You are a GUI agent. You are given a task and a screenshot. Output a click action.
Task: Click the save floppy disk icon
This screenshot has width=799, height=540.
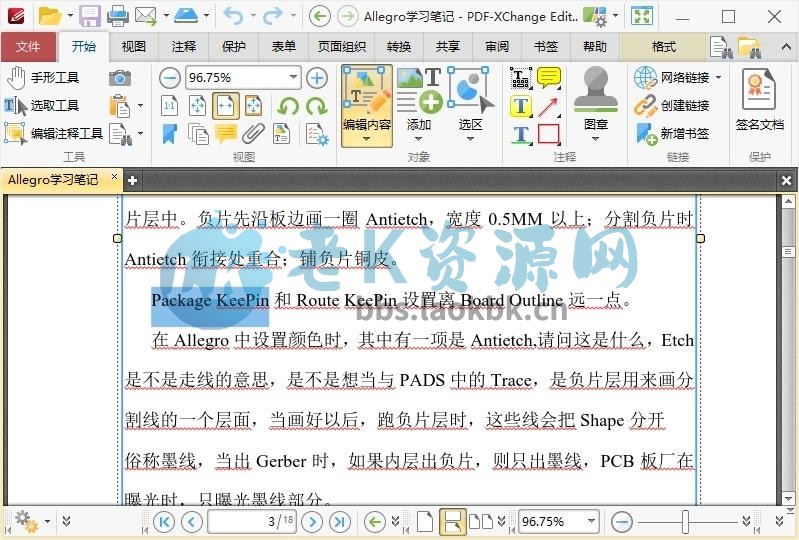pyautogui.click(x=90, y=16)
